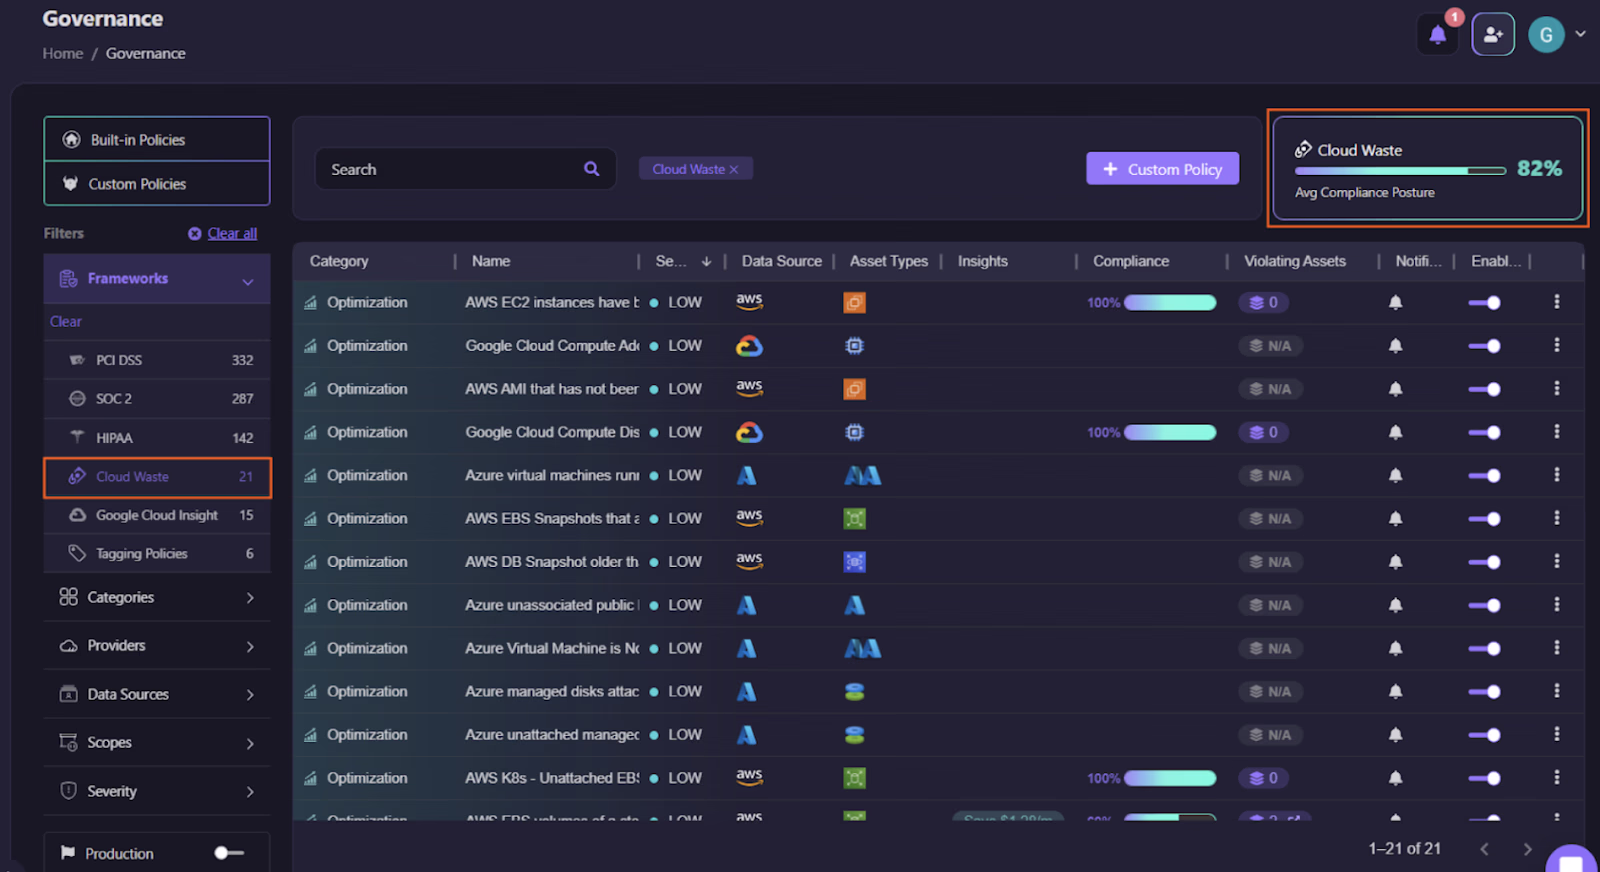
Task: Open the notifications bell in header
Action: (1438, 35)
